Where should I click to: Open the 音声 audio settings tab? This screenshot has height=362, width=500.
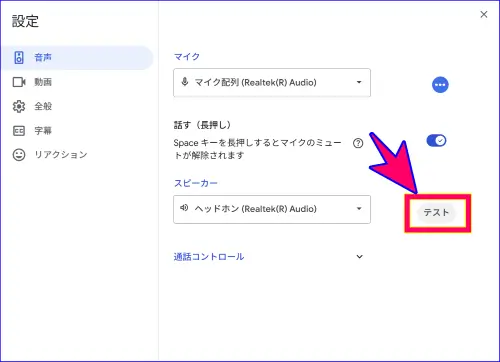pos(77,58)
